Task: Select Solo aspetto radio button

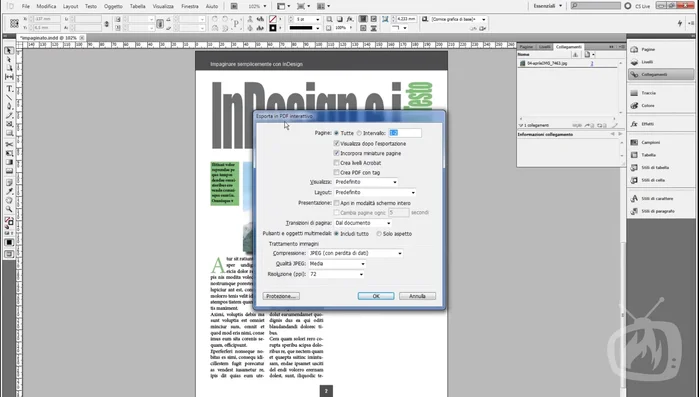Action: click(x=379, y=234)
